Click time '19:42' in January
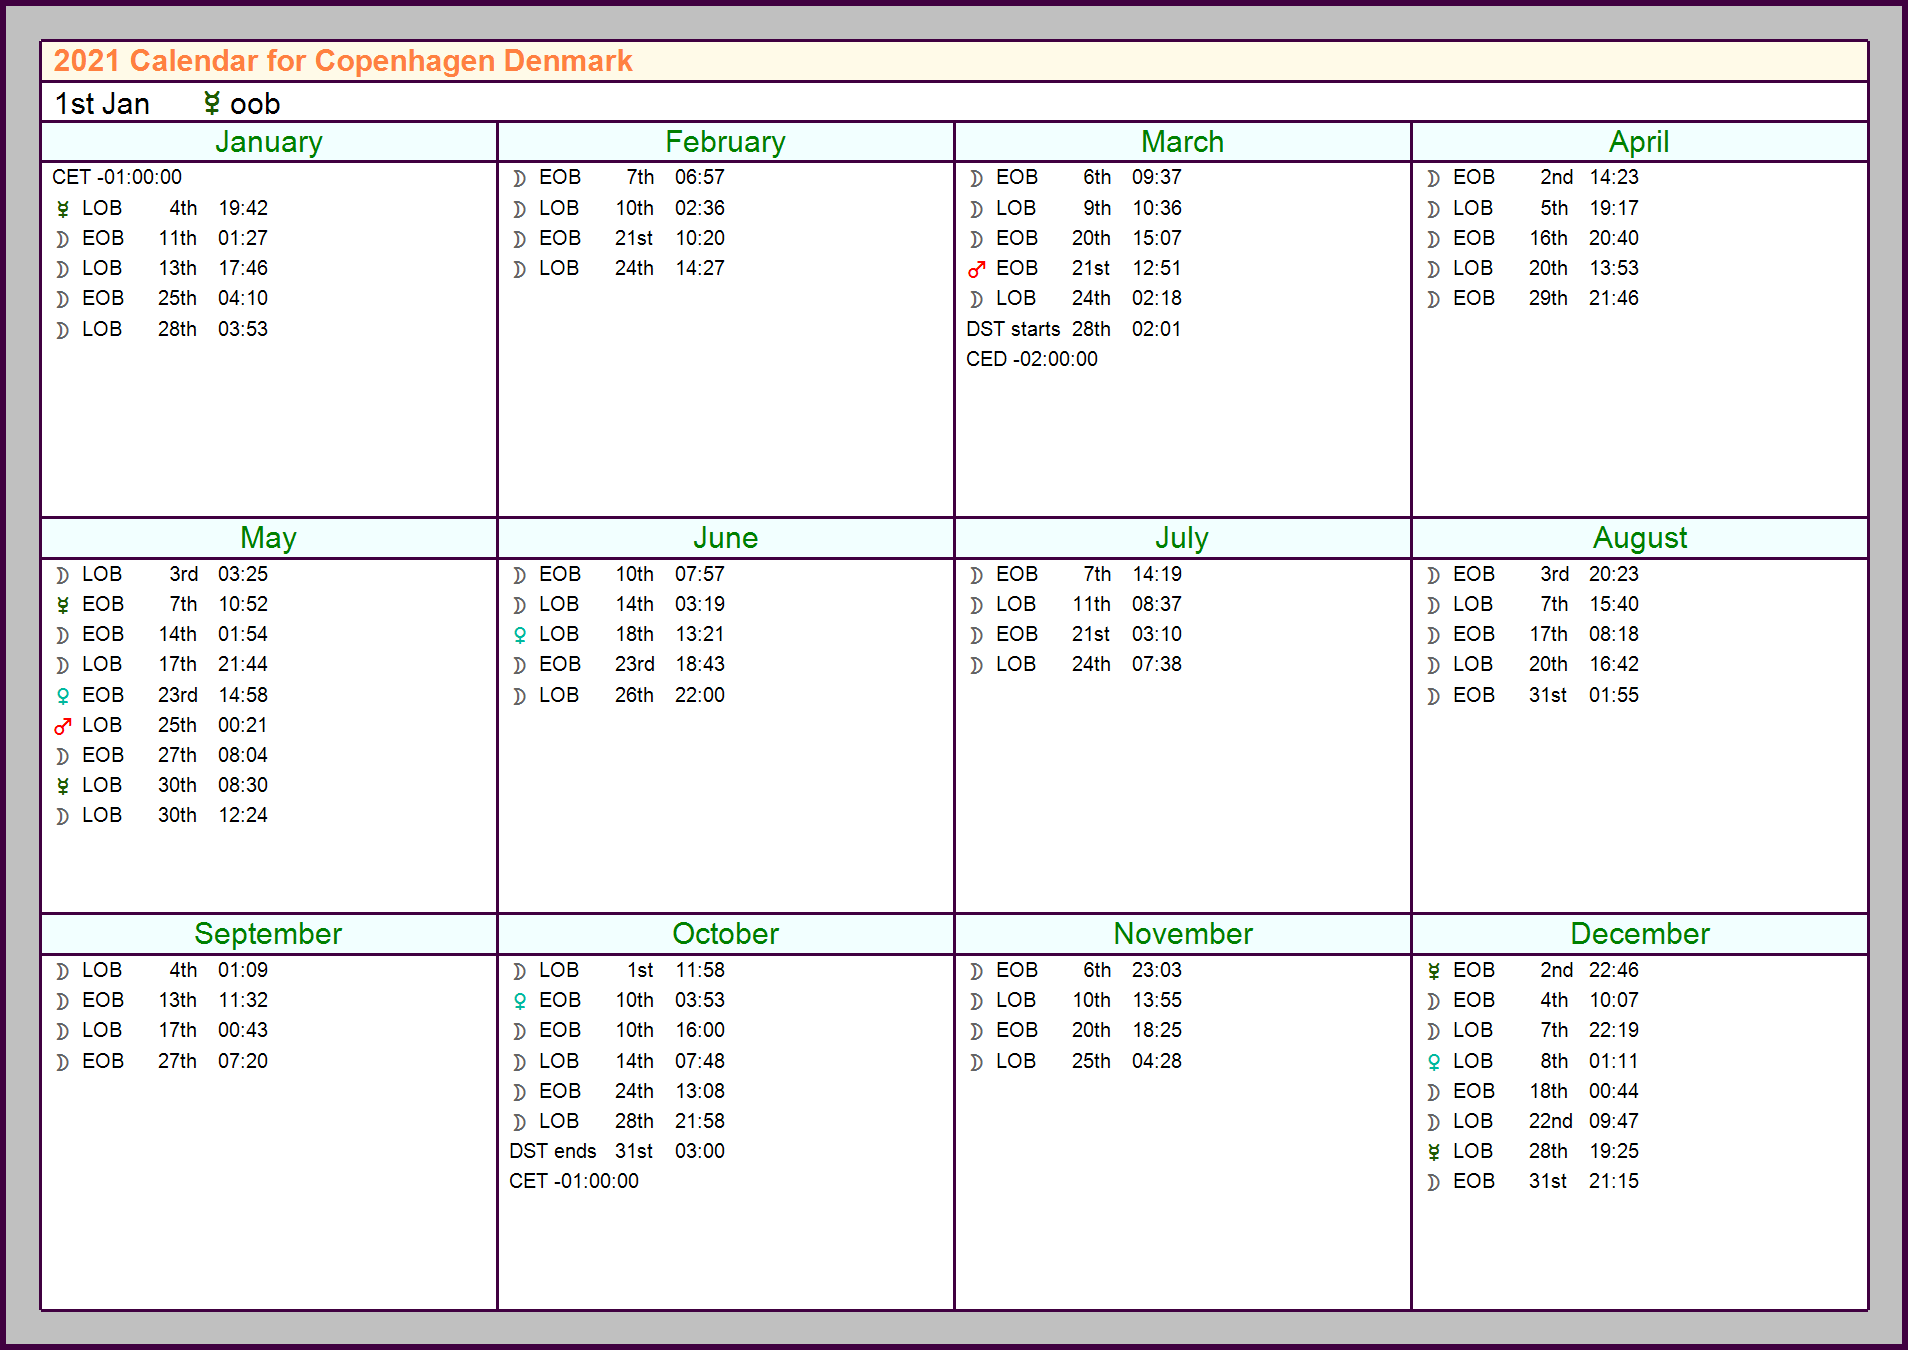The image size is (1908, 1350). pyautogui.click(x=243, y=208)
